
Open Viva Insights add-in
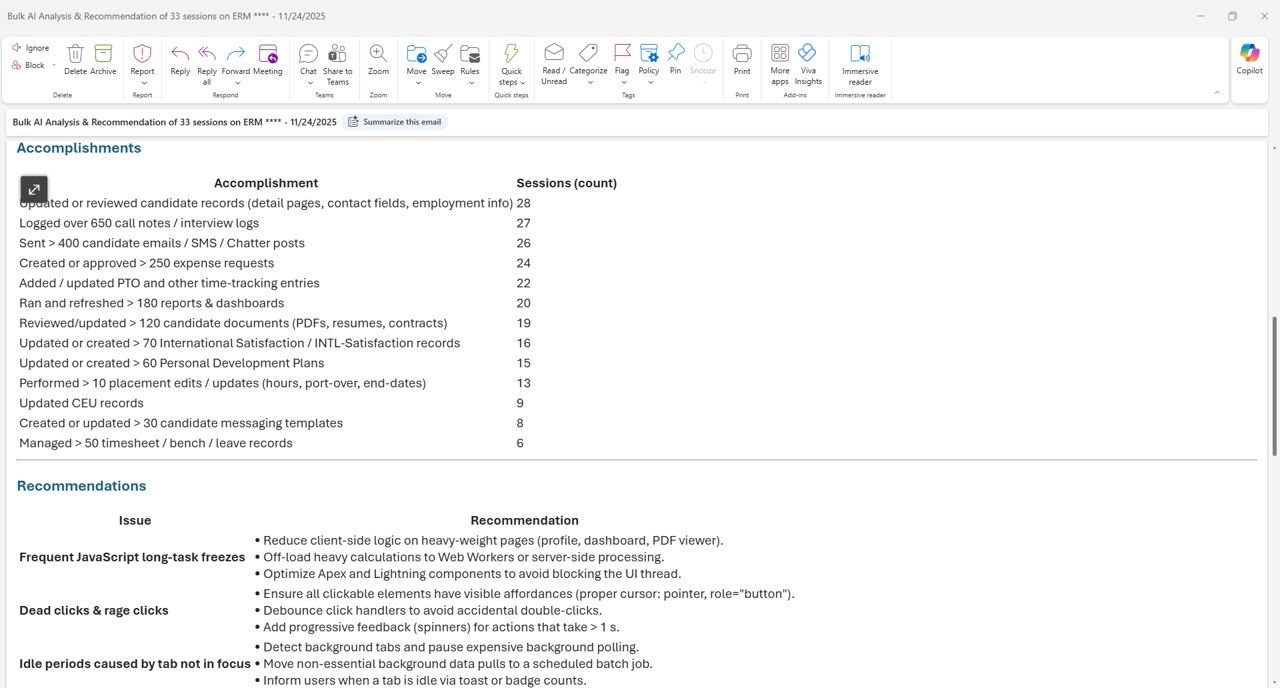pos(808,64)
